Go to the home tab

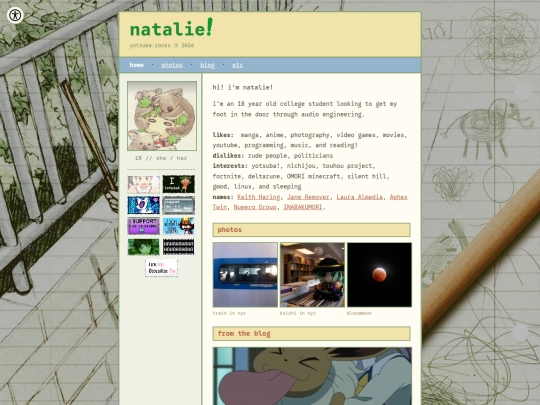[136, 65]
